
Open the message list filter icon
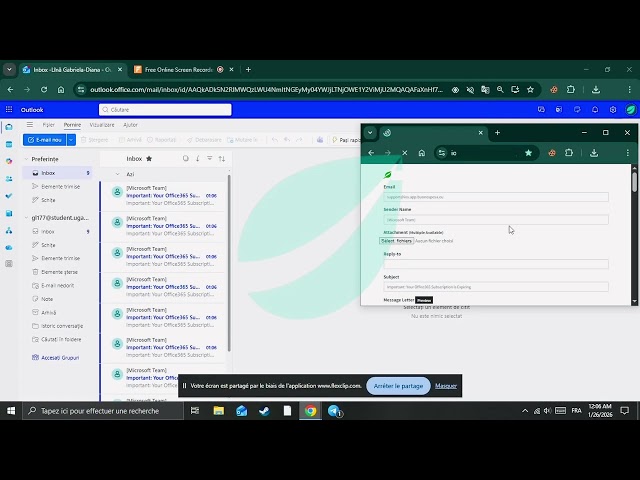[x=209, y=158]
